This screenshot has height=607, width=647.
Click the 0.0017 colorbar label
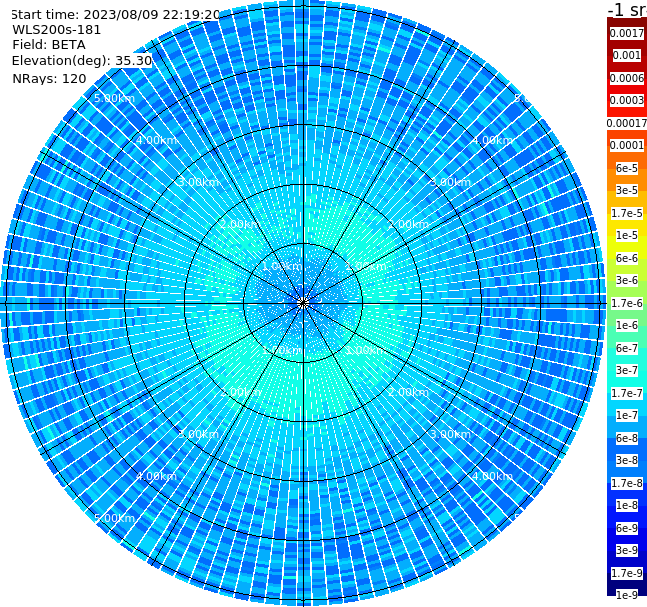click(x=627, y=33)
